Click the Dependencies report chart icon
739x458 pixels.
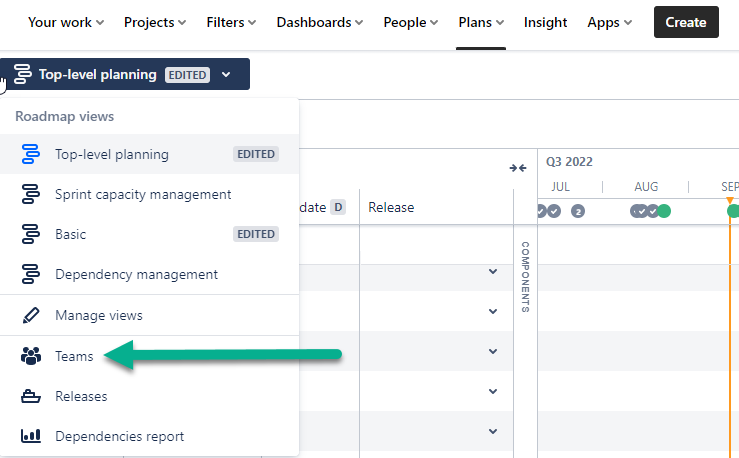click(x=30, y=436)
